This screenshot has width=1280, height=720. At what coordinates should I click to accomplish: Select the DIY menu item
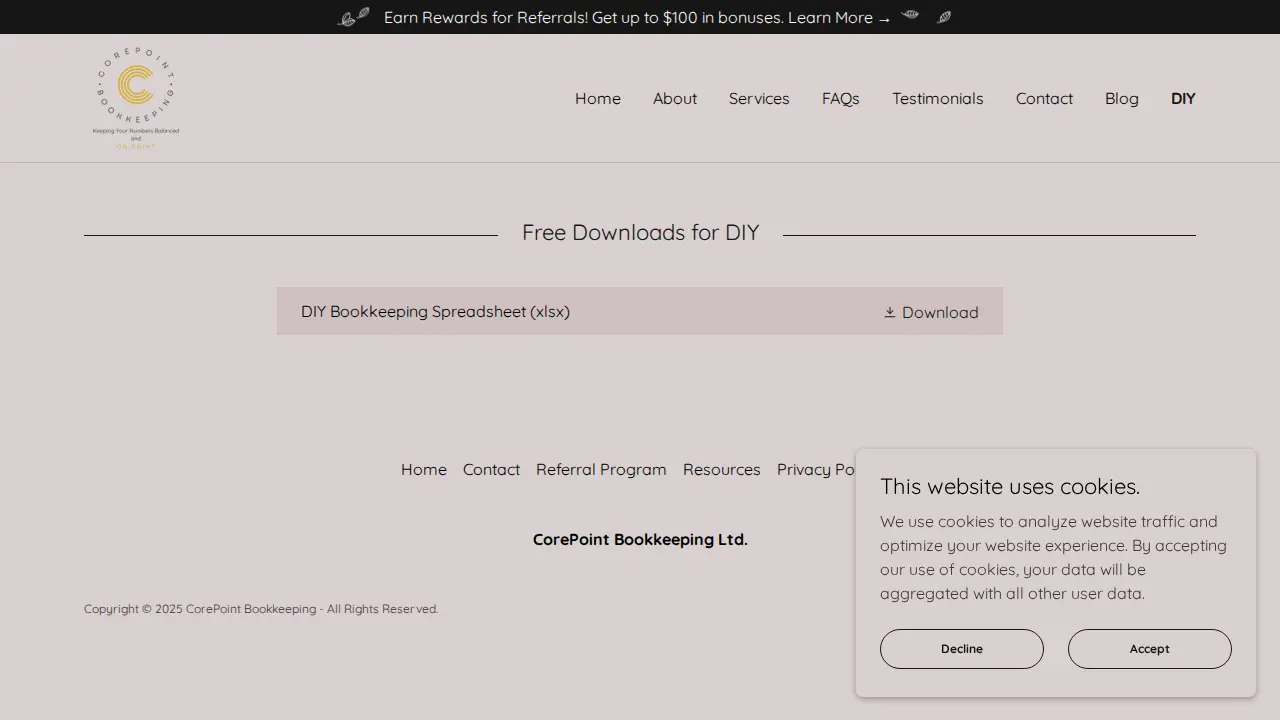[1183, 98]
